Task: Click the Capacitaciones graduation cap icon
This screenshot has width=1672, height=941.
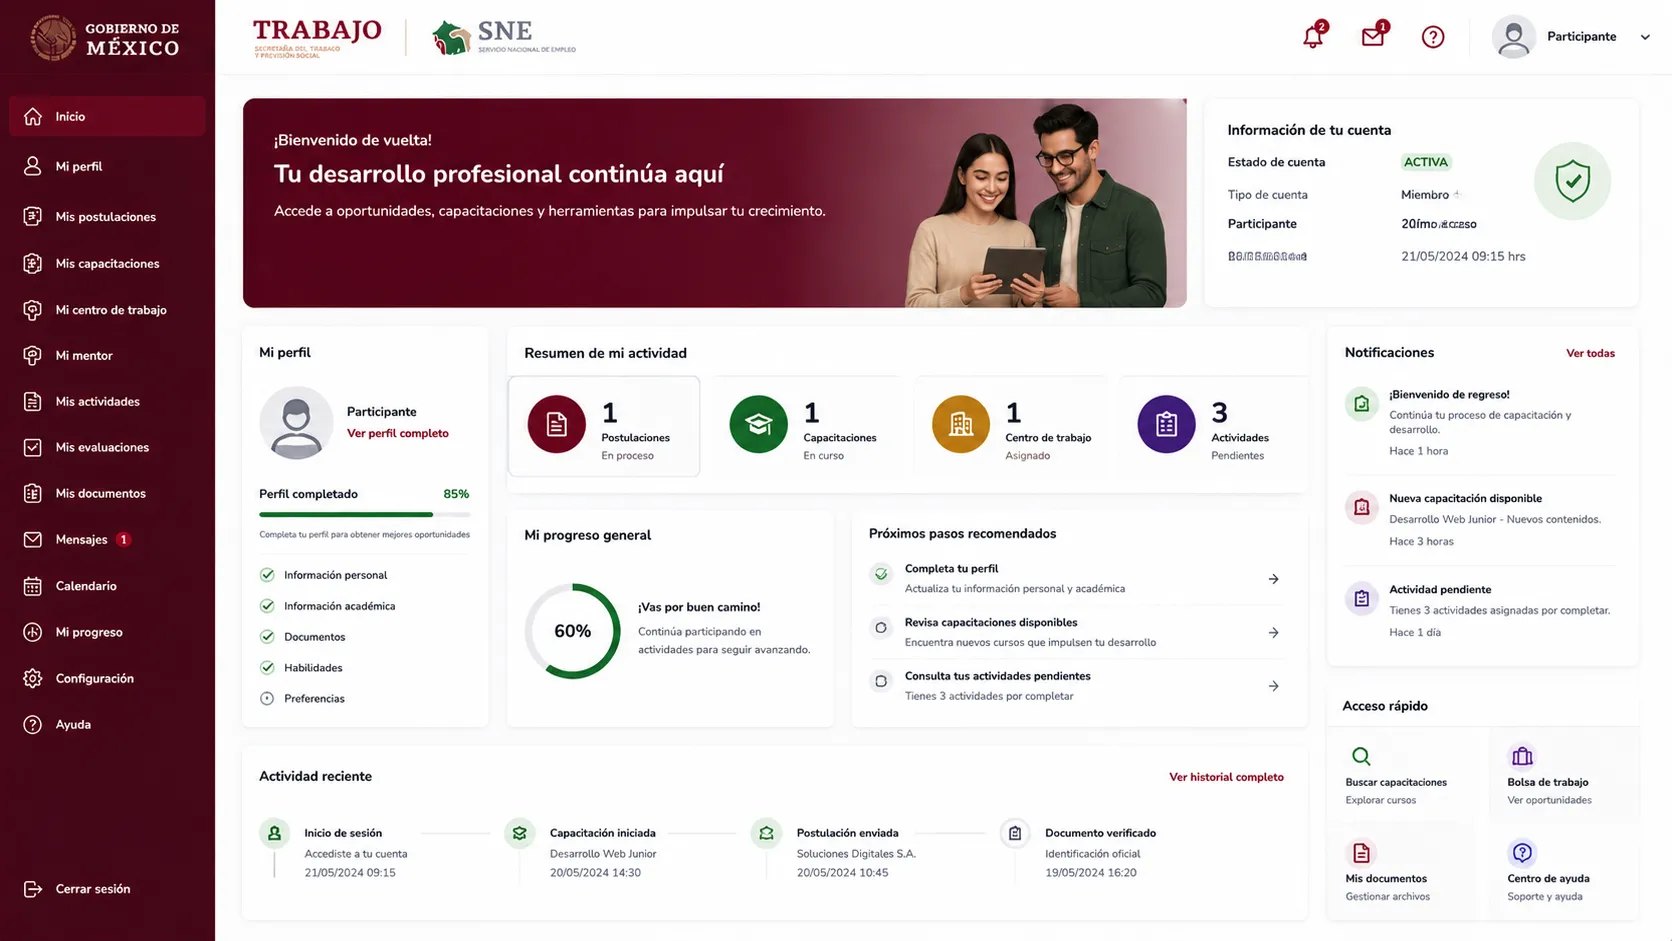Action: pos(758,424)
